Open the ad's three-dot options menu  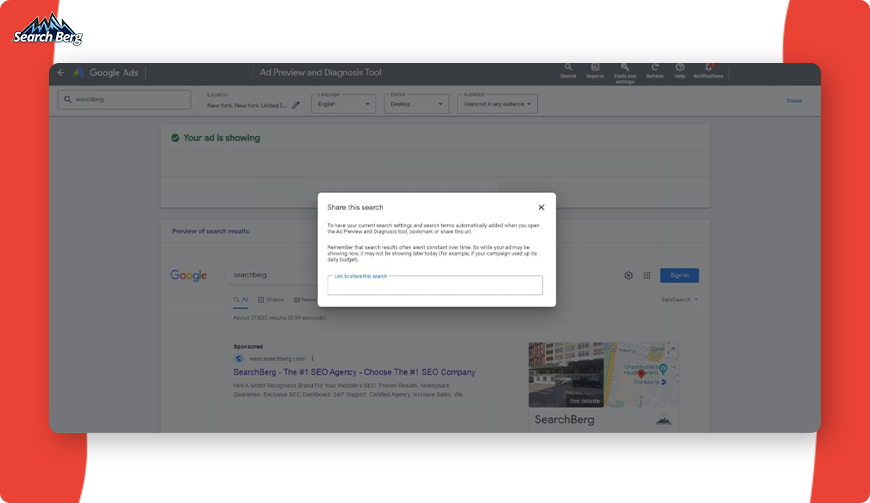point(312,359)
